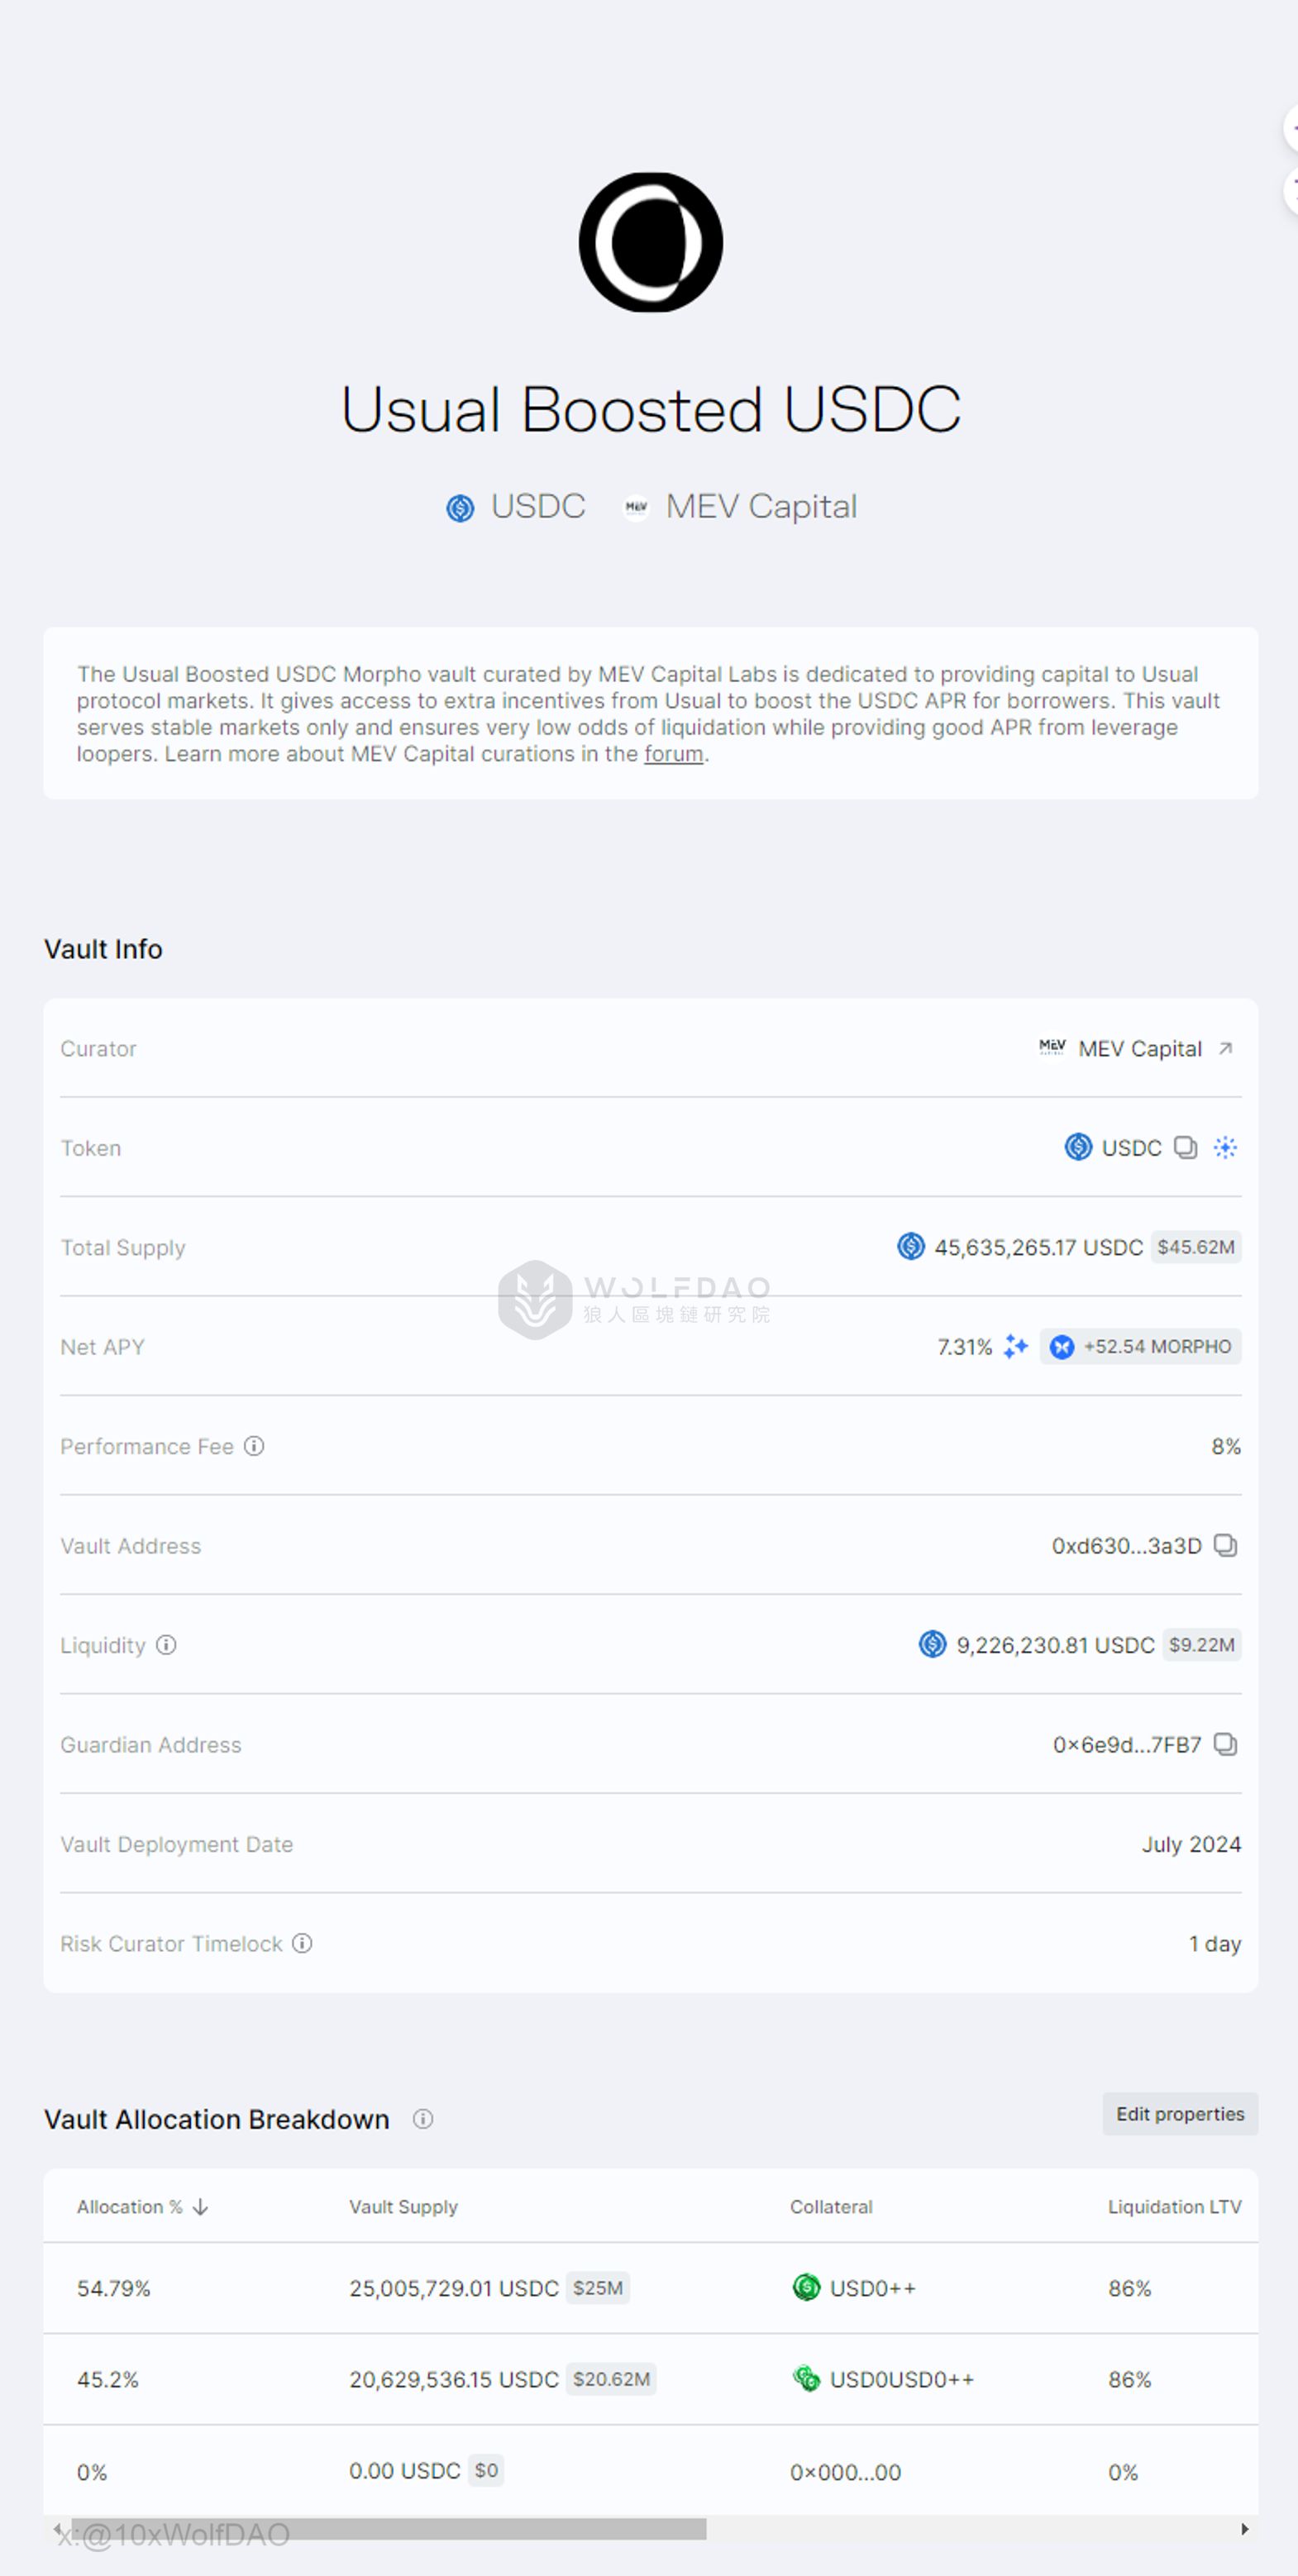Image resolution: width=1298 pixels, height=2576 pixels.
Task: Copy the guardian address 0x6e9d...7FB7
Action: [1227, 1745]
